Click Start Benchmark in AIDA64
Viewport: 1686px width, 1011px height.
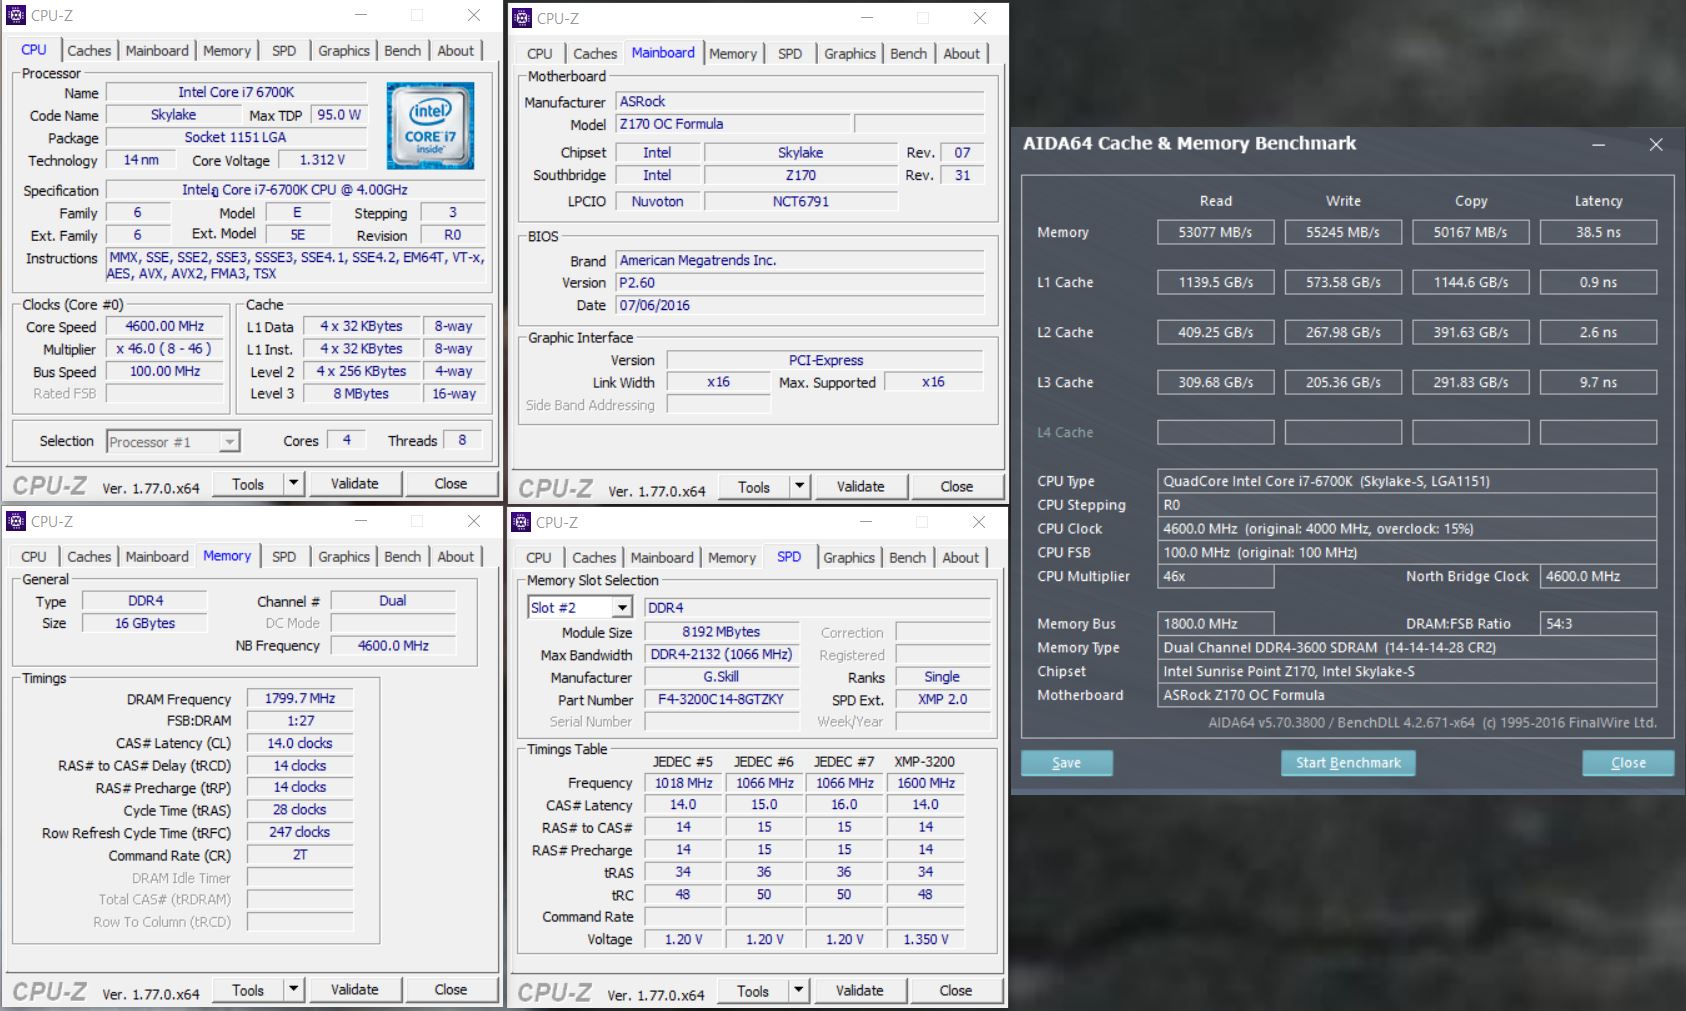click(1348, 763)
